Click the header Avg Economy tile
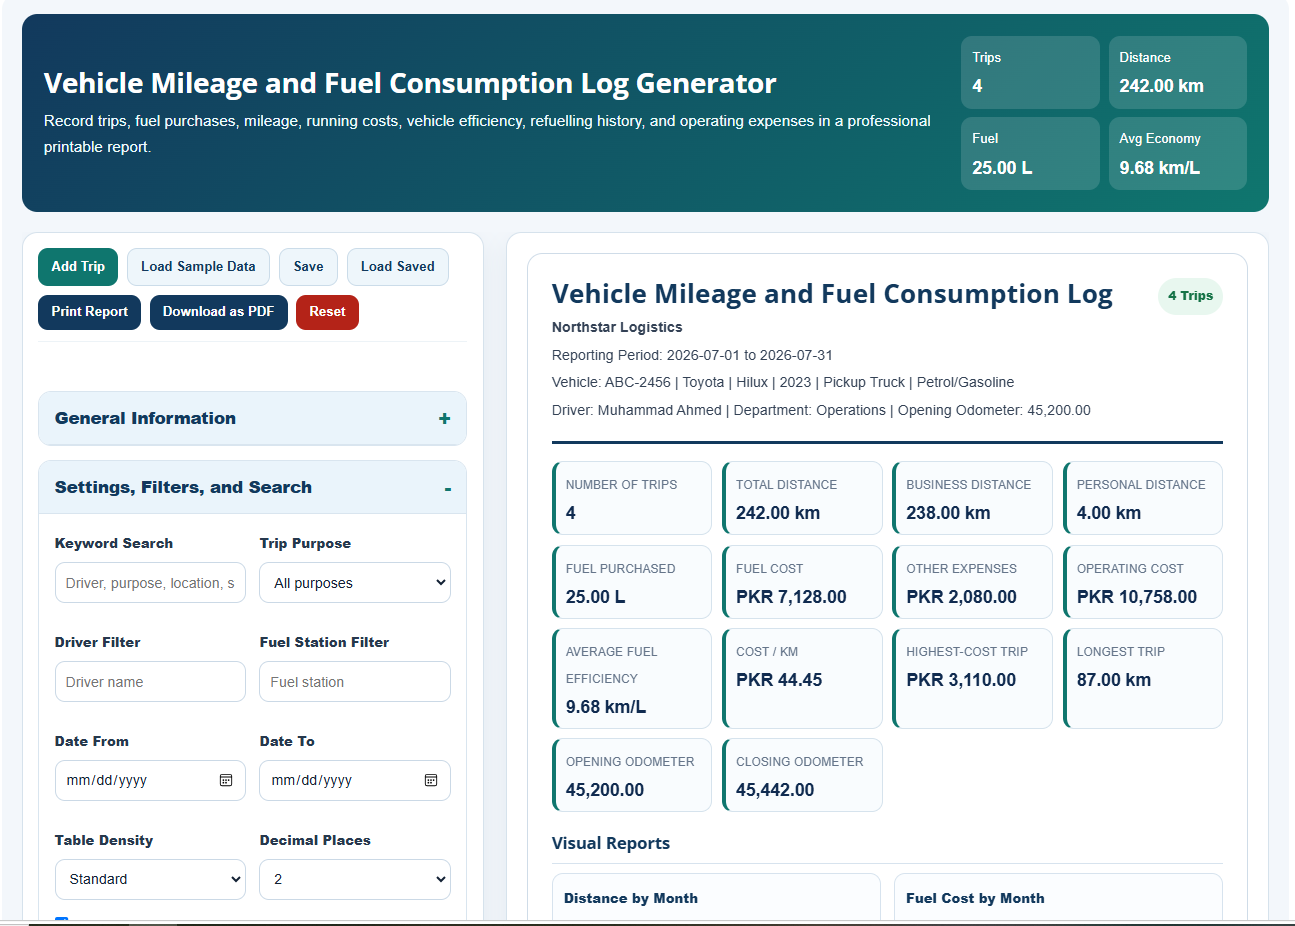 pyautogui.click(x=1178, y=154)
